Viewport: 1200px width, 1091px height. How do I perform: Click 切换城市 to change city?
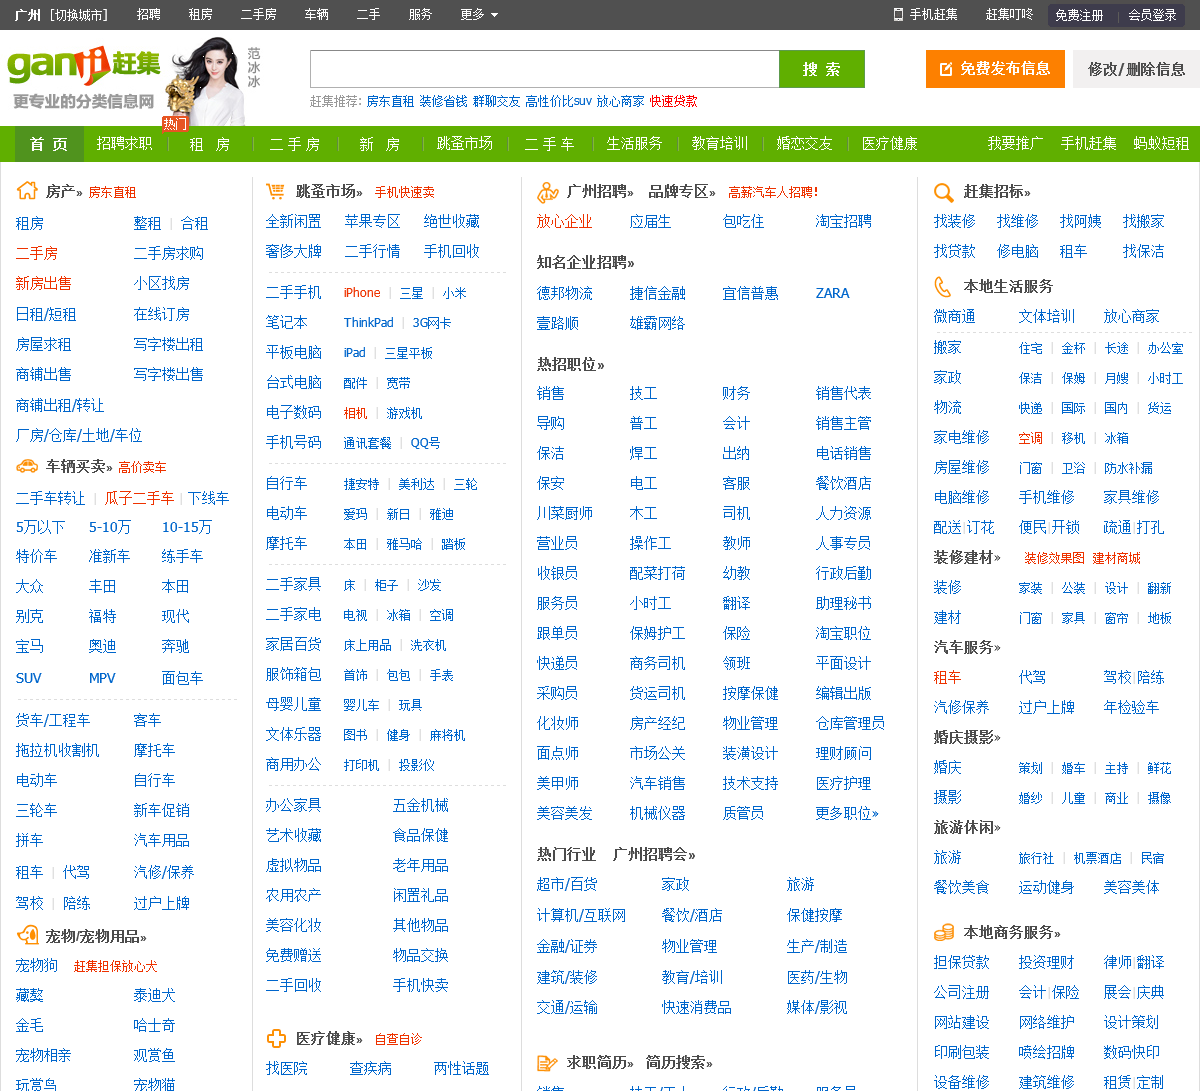[80, 14]
